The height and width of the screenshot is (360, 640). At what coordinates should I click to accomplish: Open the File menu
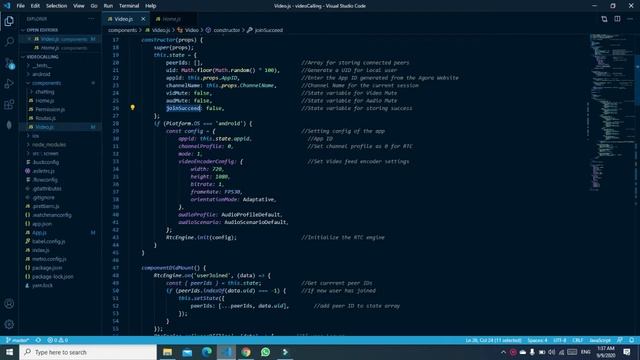click(20, 6)
